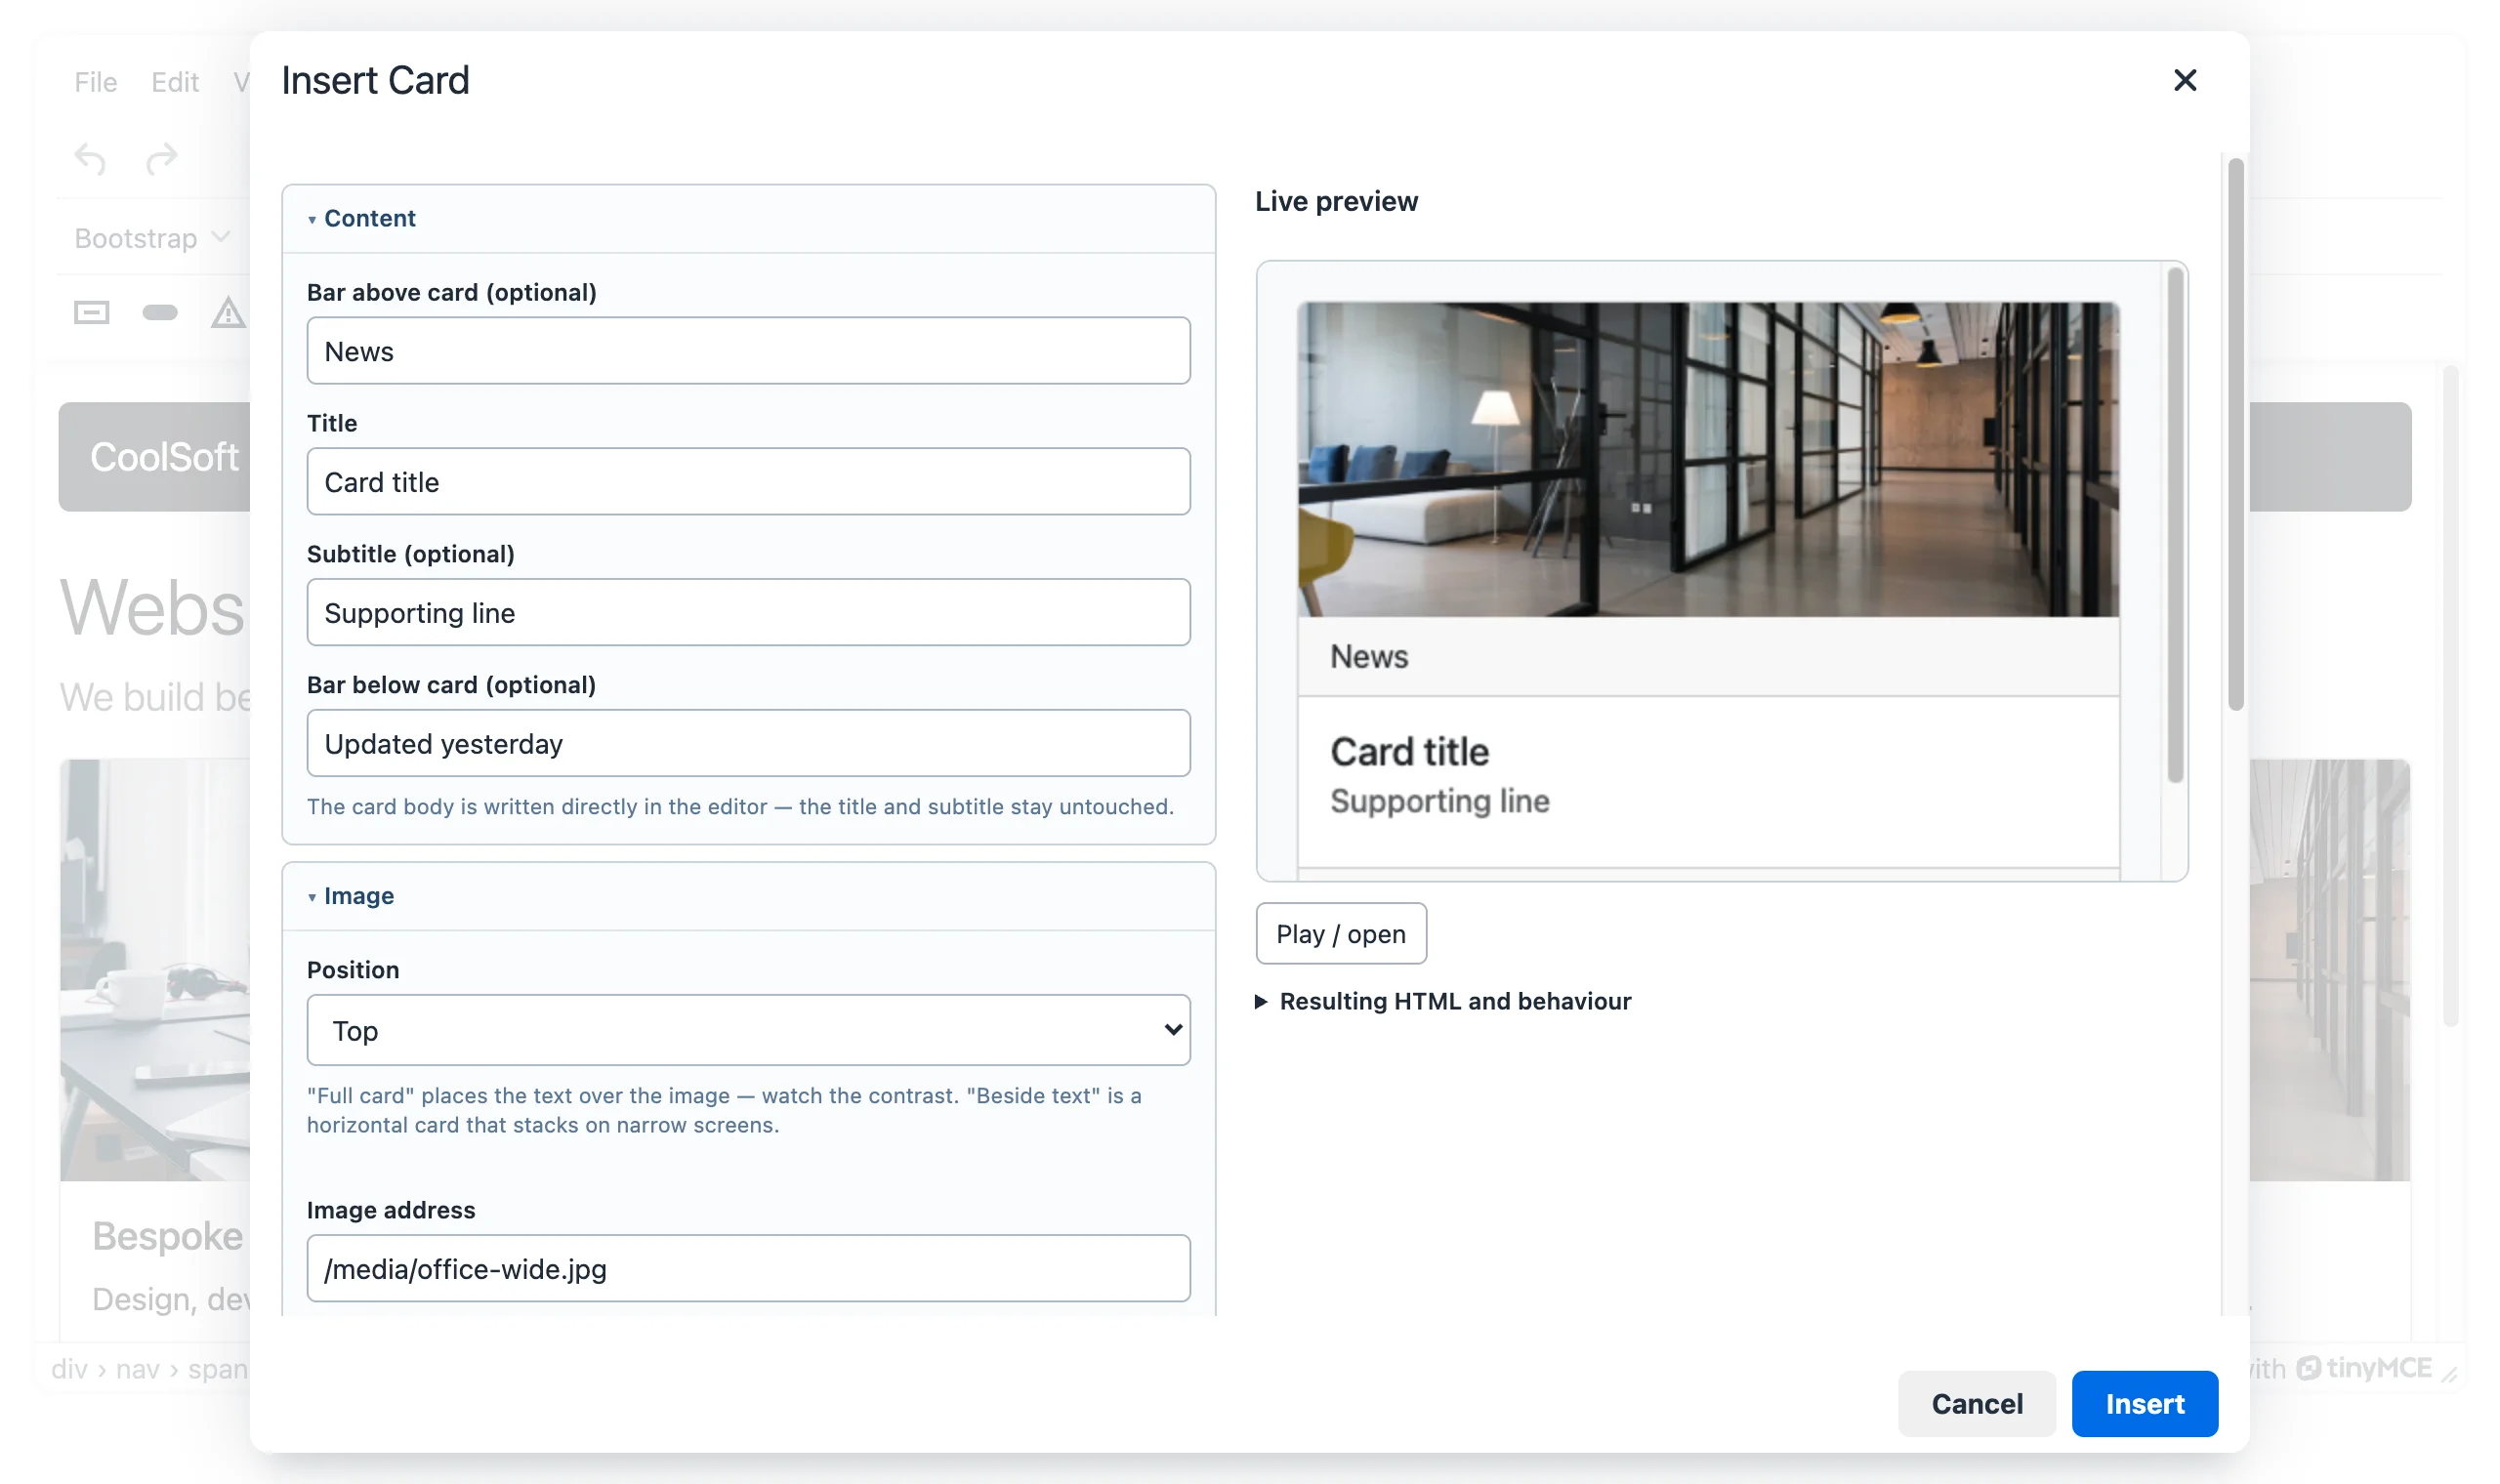Click the Image address input field

click(748, 1268)
